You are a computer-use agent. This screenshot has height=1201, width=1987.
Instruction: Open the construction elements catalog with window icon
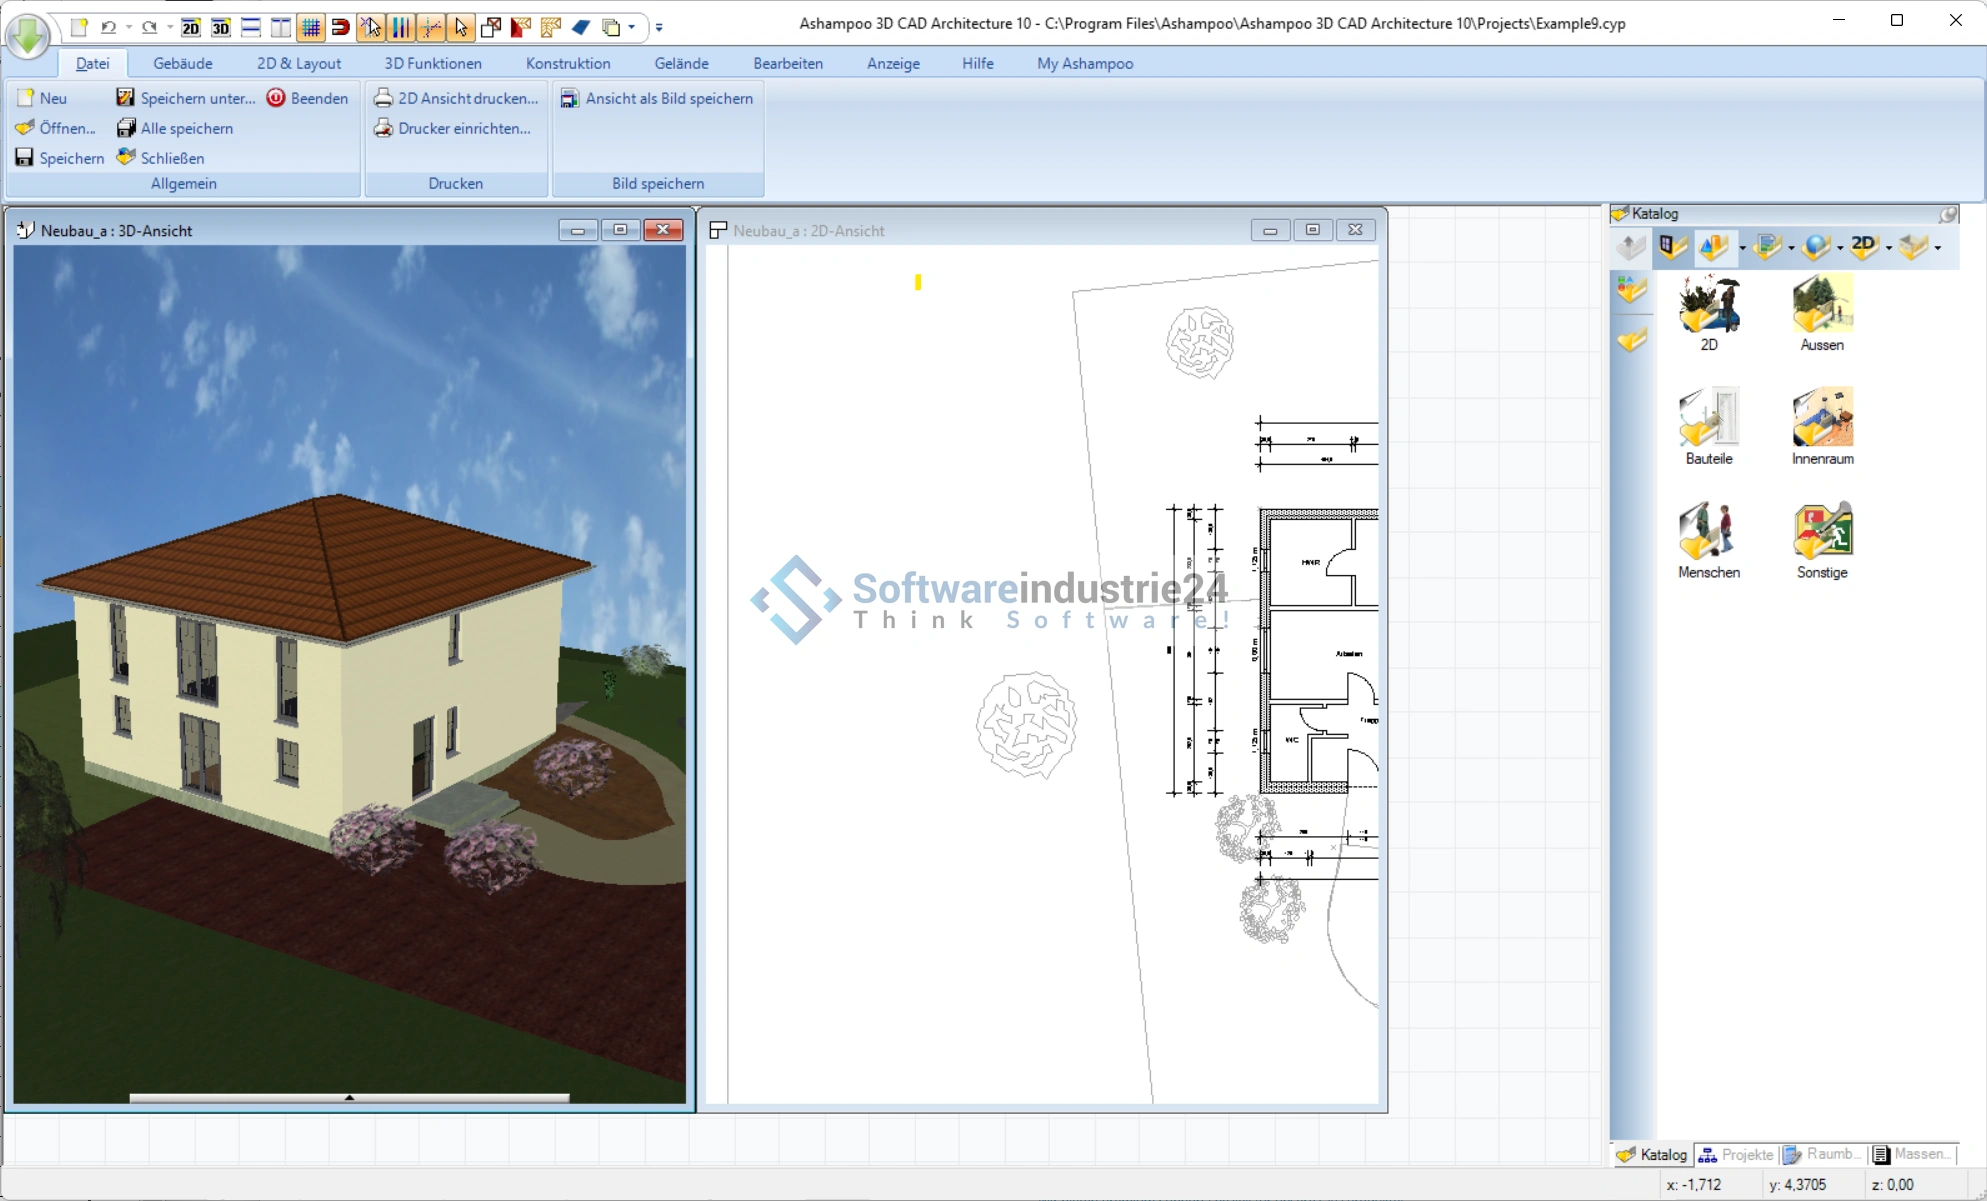[x=1672, y=247]
